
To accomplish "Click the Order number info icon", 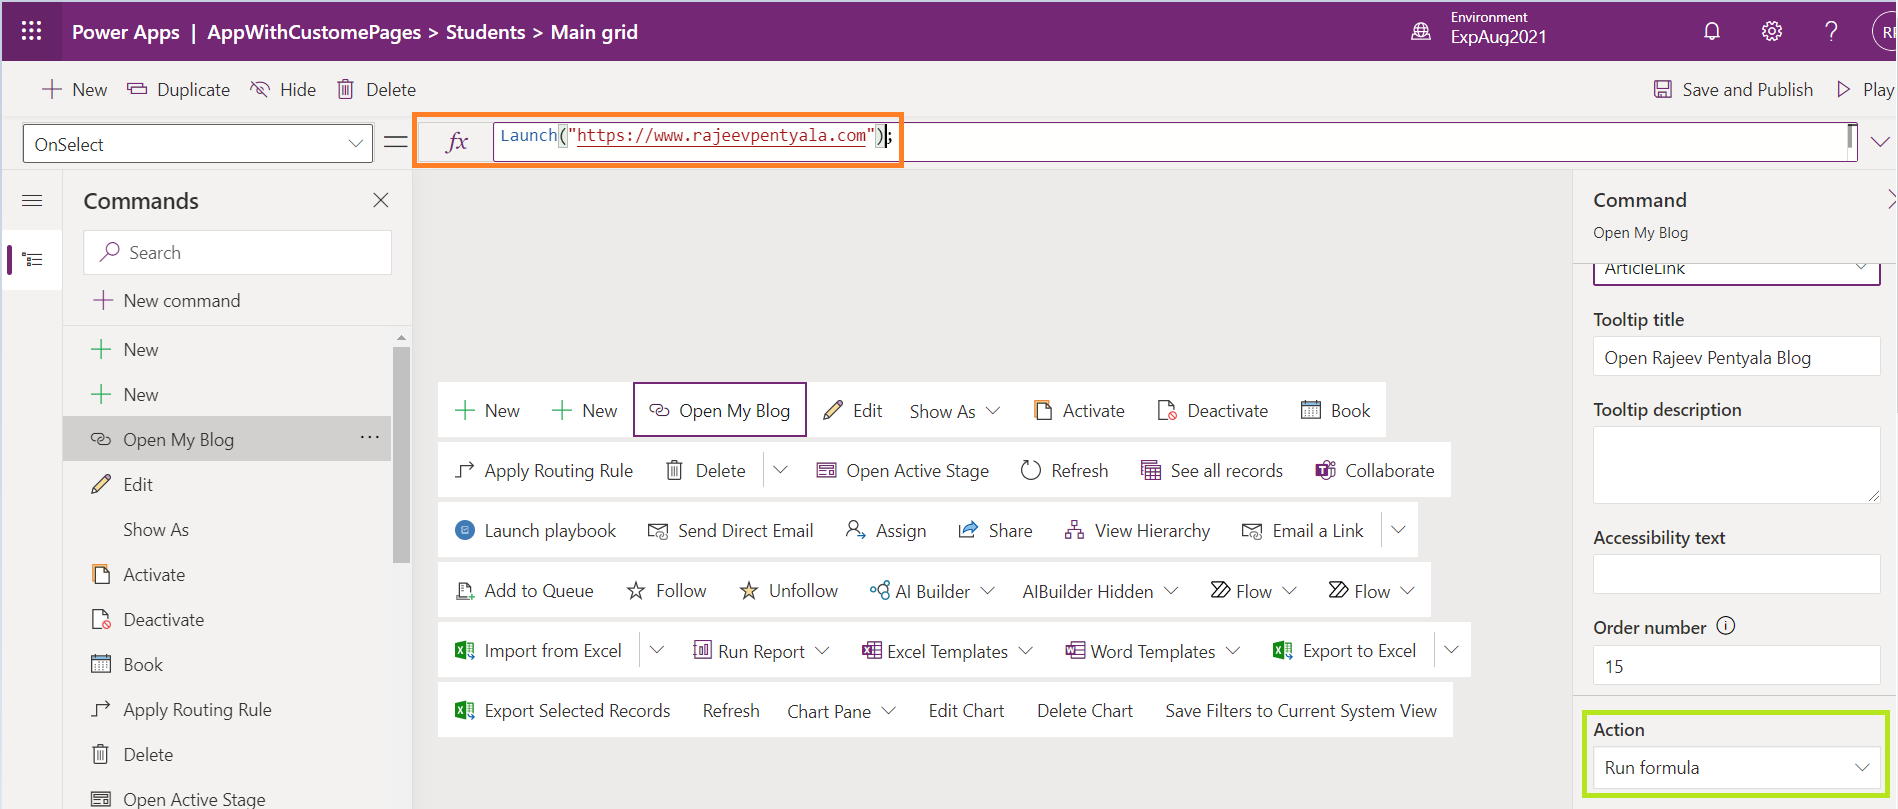I will tap(1726, 626).
